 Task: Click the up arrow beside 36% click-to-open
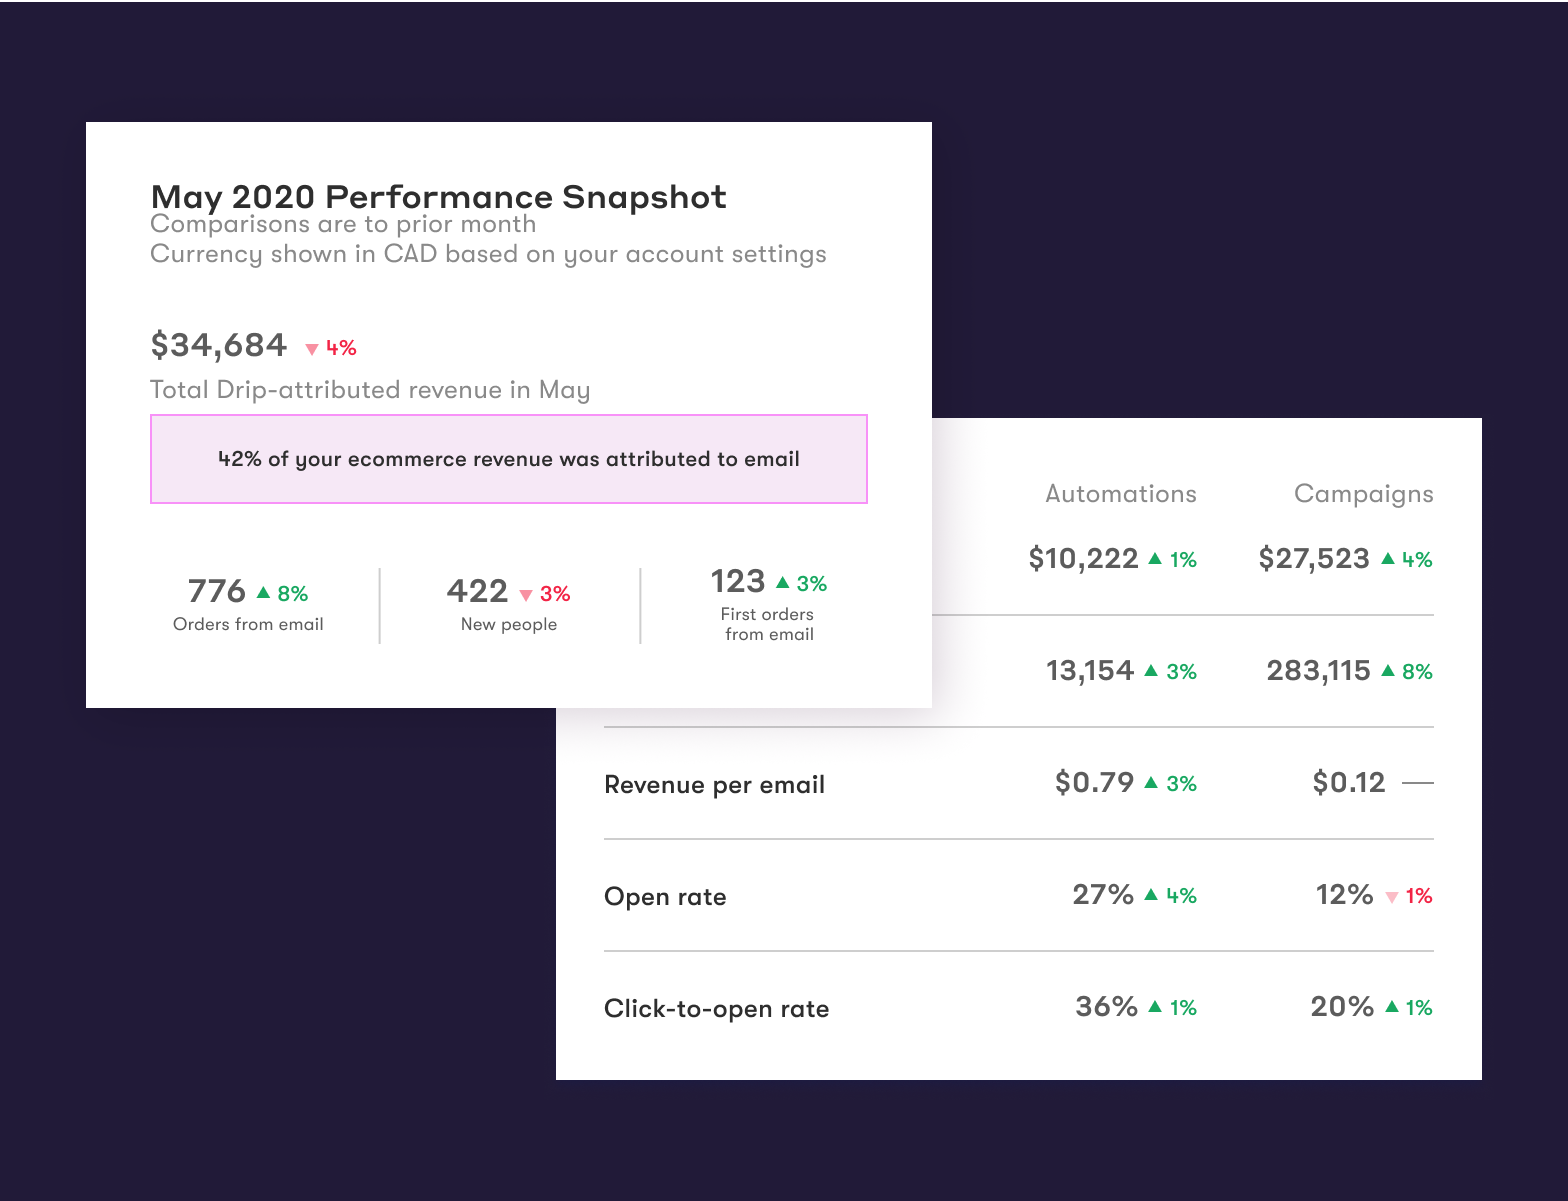click(x=1155, y=1007)
